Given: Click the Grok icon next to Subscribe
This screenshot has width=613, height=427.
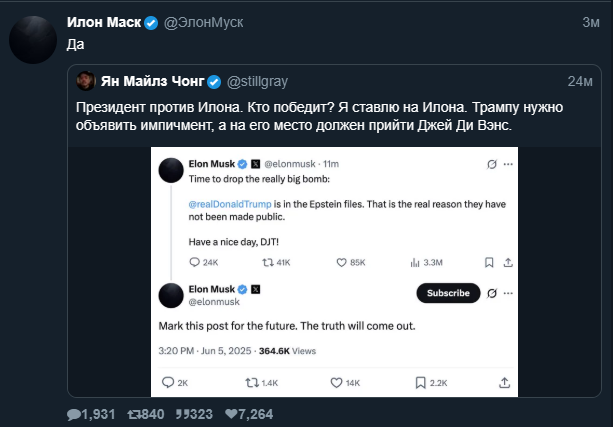Looking at the screenshot, I should [491, 293].
